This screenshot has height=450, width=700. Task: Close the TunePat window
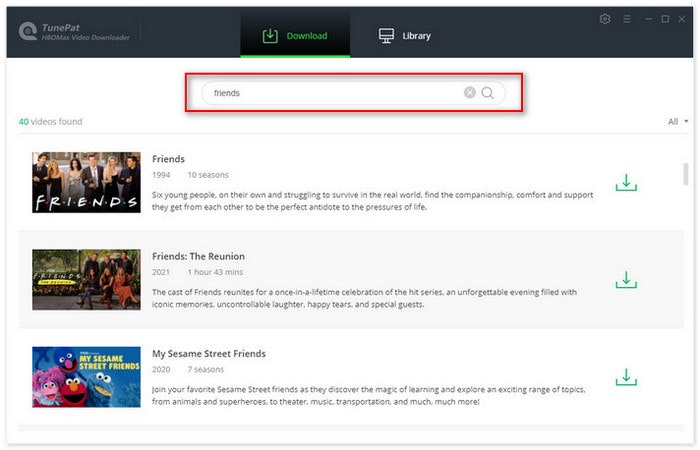coord(682,19)
